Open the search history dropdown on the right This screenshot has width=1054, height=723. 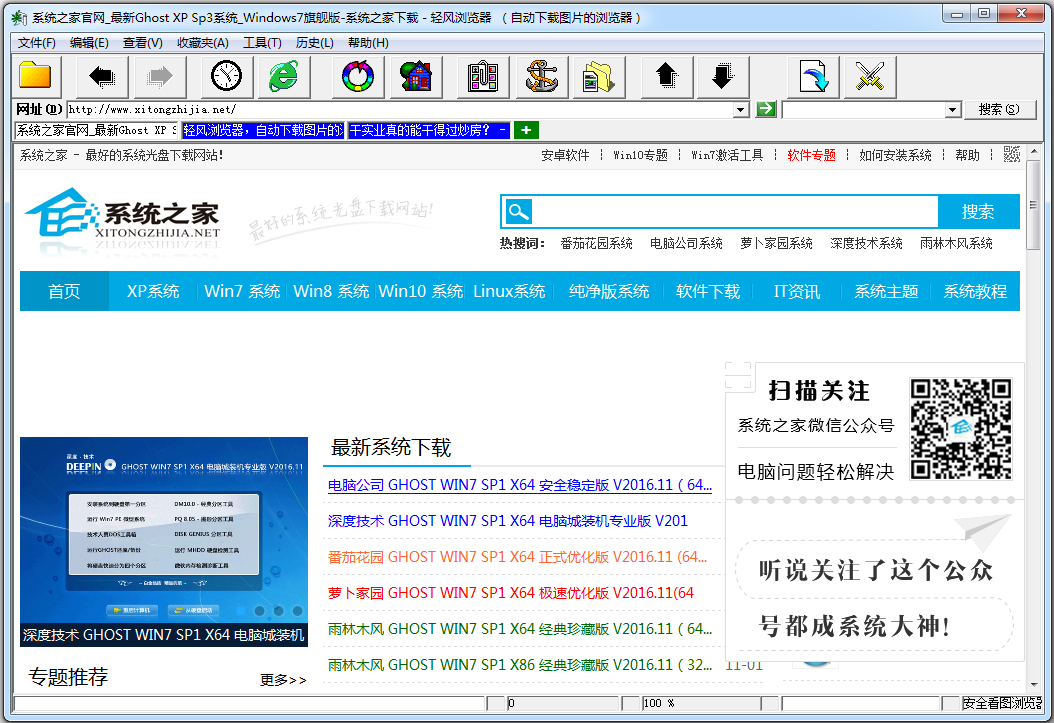pyautogui.click(x=951, y=108)
